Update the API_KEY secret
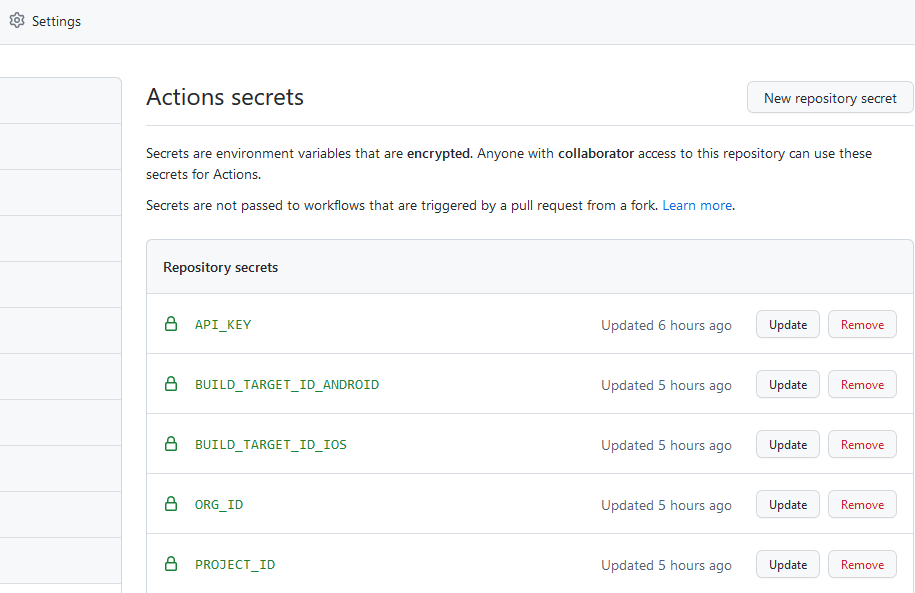Viewport: 915px width, 593px height. click(x=788, y=325)
